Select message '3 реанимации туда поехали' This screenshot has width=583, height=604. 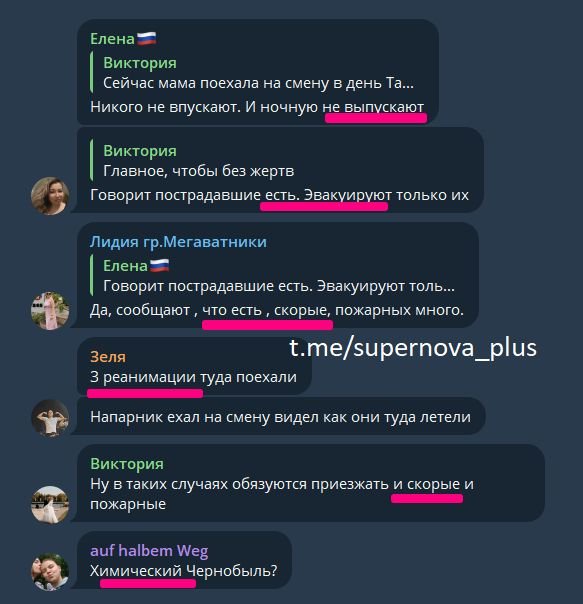pyautogui.click(x=193, y=377)
